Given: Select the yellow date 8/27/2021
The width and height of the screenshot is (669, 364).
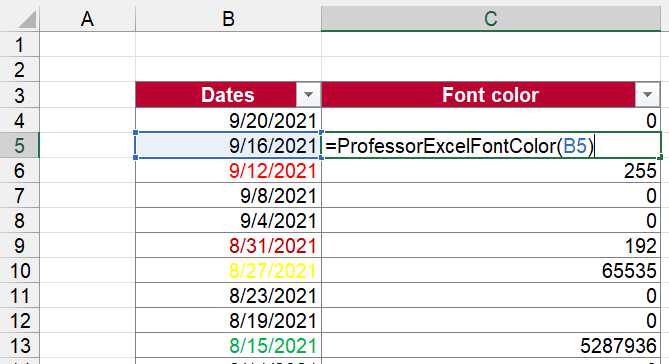Looking at the screenshot, I should (x=228, y=271).
